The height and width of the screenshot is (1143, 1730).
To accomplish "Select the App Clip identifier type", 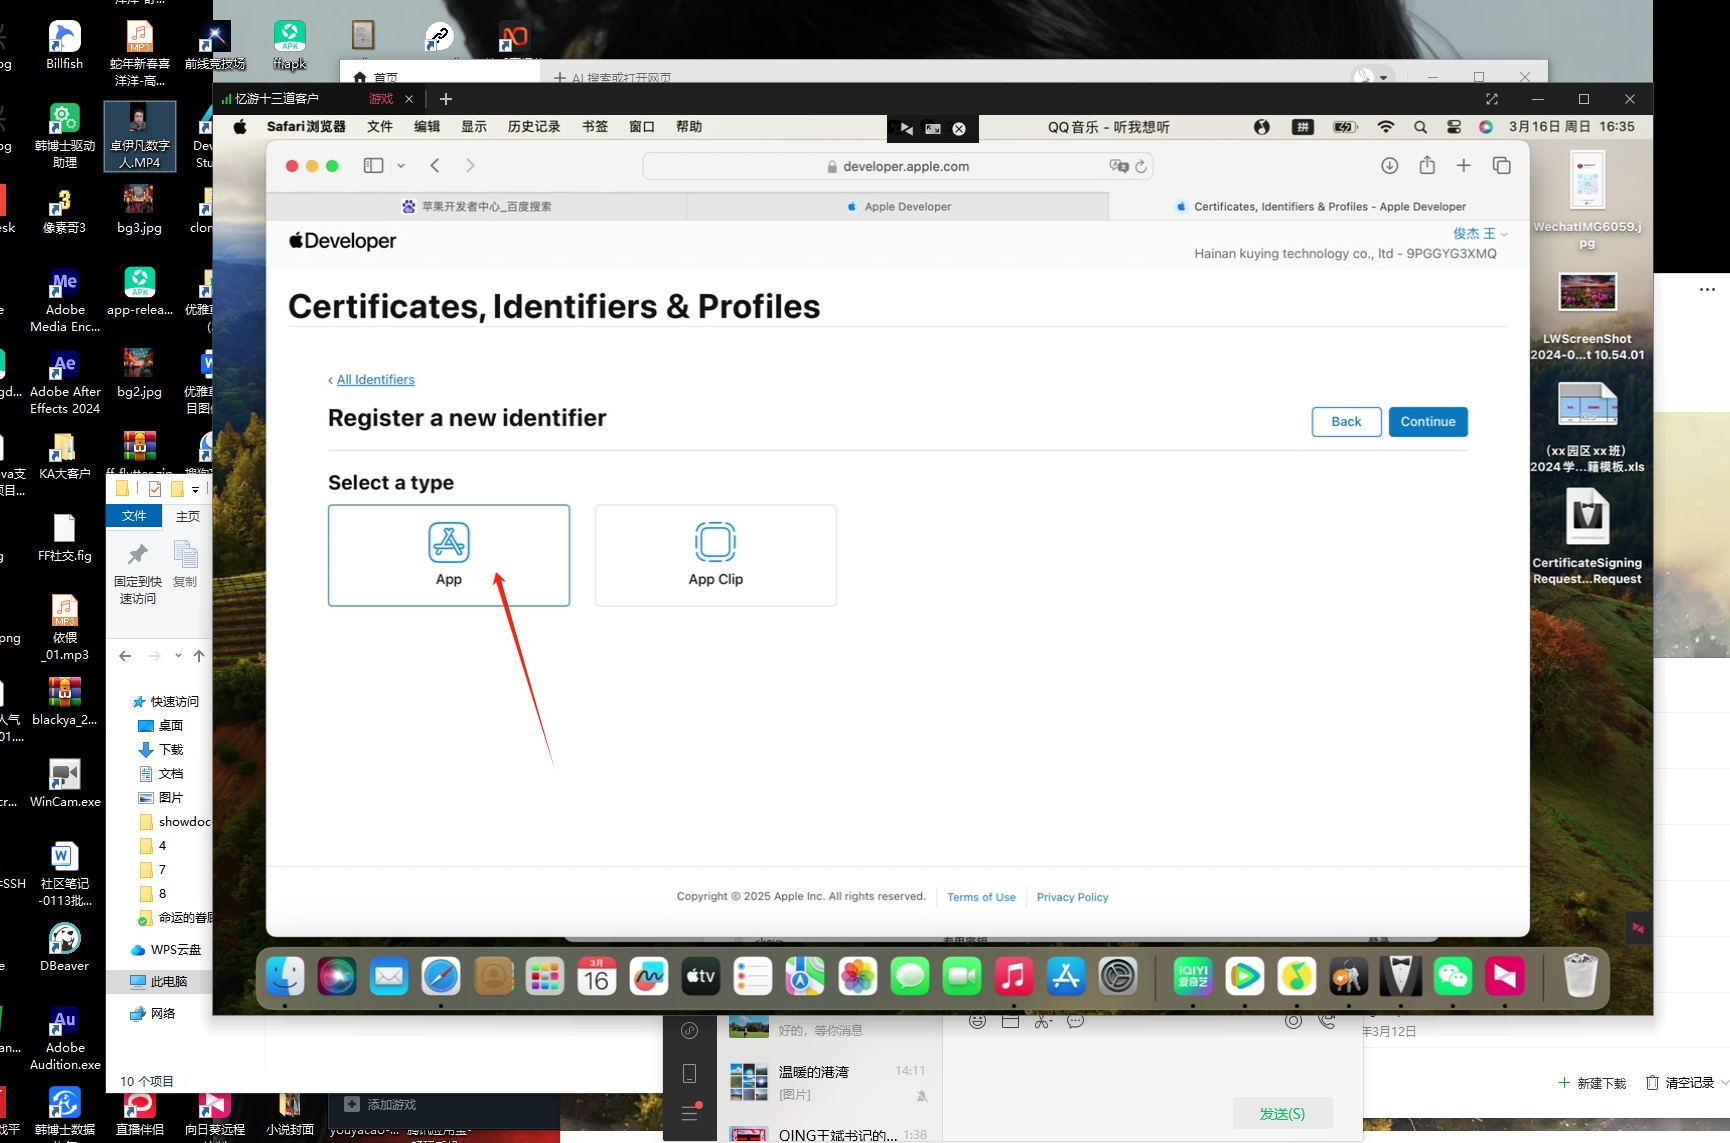I will tap(716, 555).
